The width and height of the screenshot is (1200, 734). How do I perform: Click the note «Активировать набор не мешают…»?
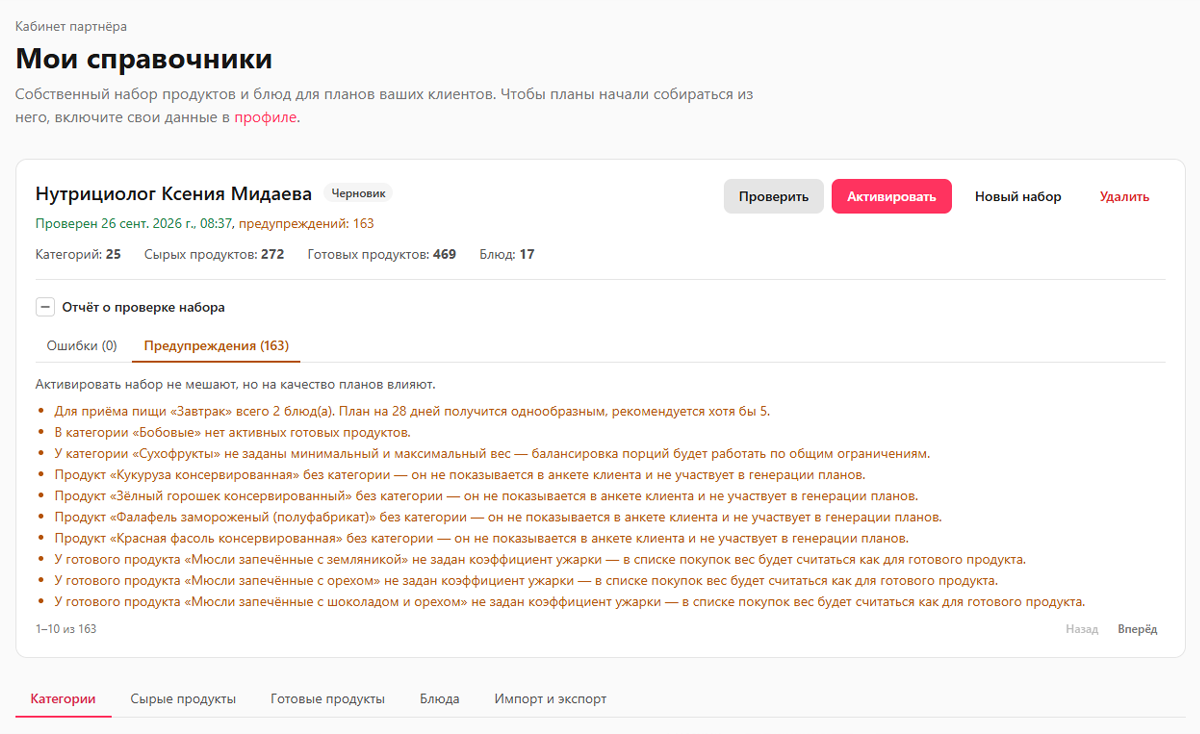tap(236, 384)
